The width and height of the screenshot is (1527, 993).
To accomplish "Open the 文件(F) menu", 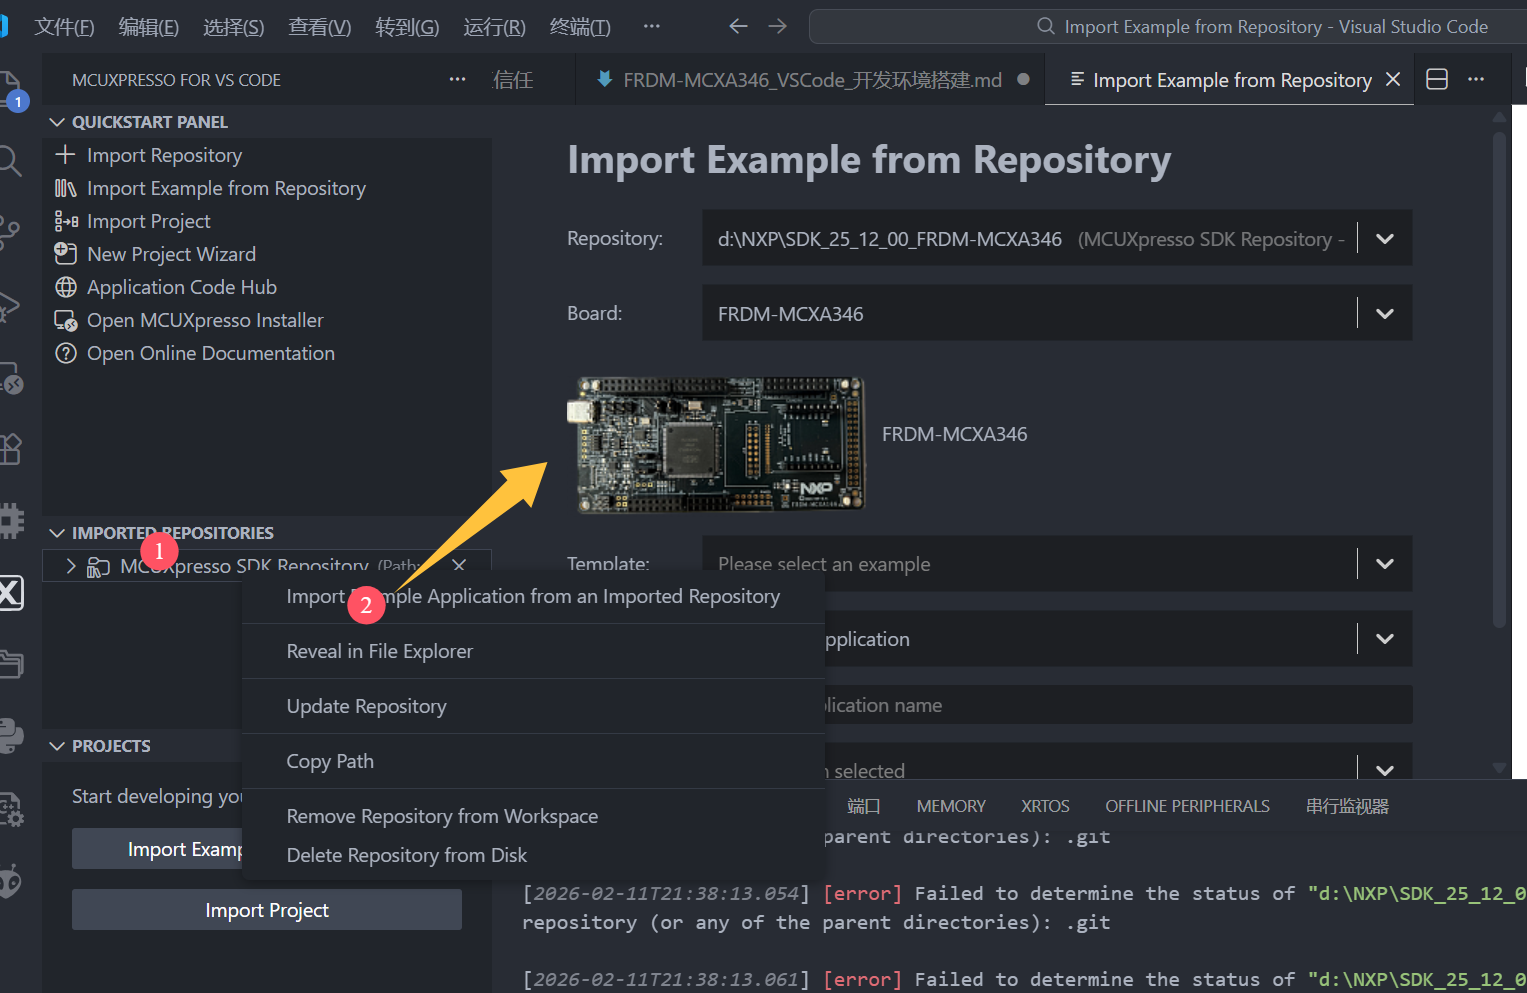I will pyautogui.click(x=64, y=27).
